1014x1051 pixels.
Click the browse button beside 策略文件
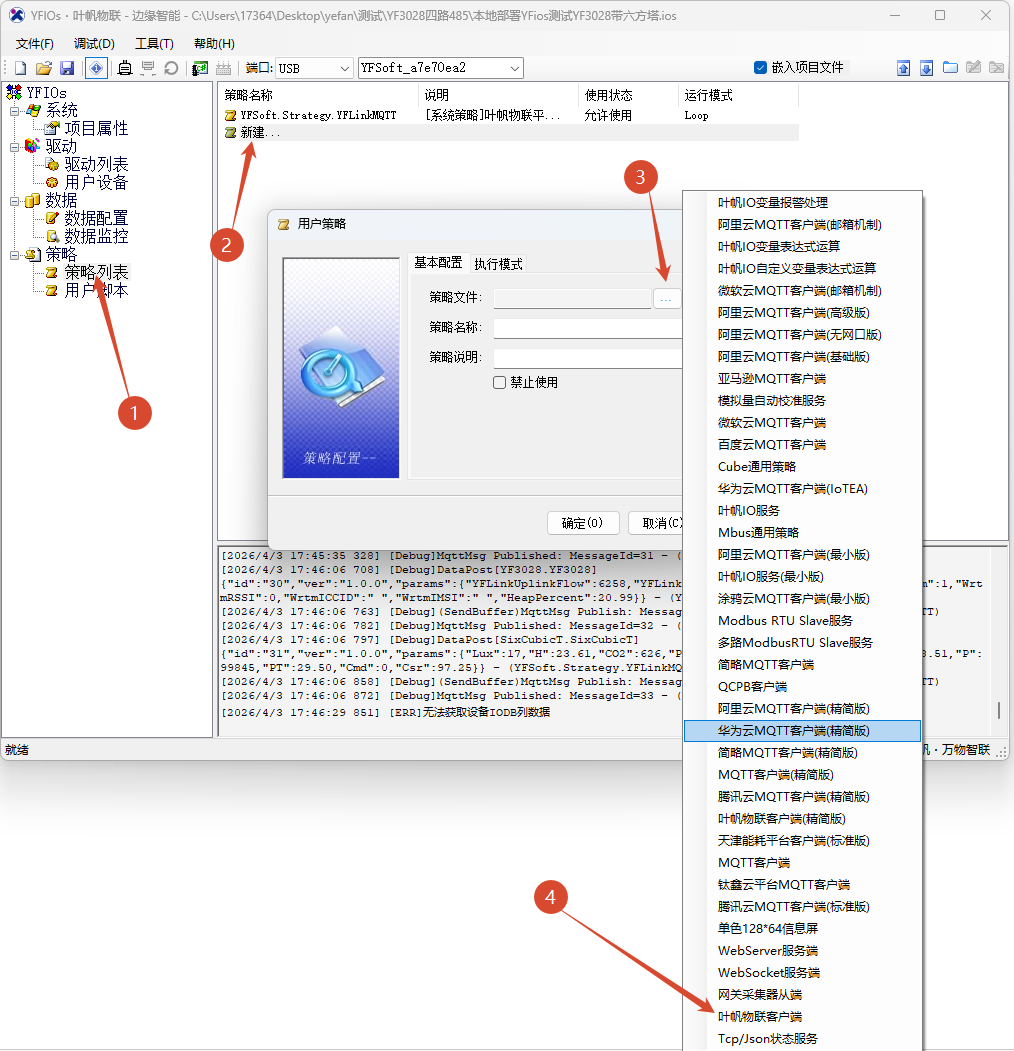click(667, 298)
